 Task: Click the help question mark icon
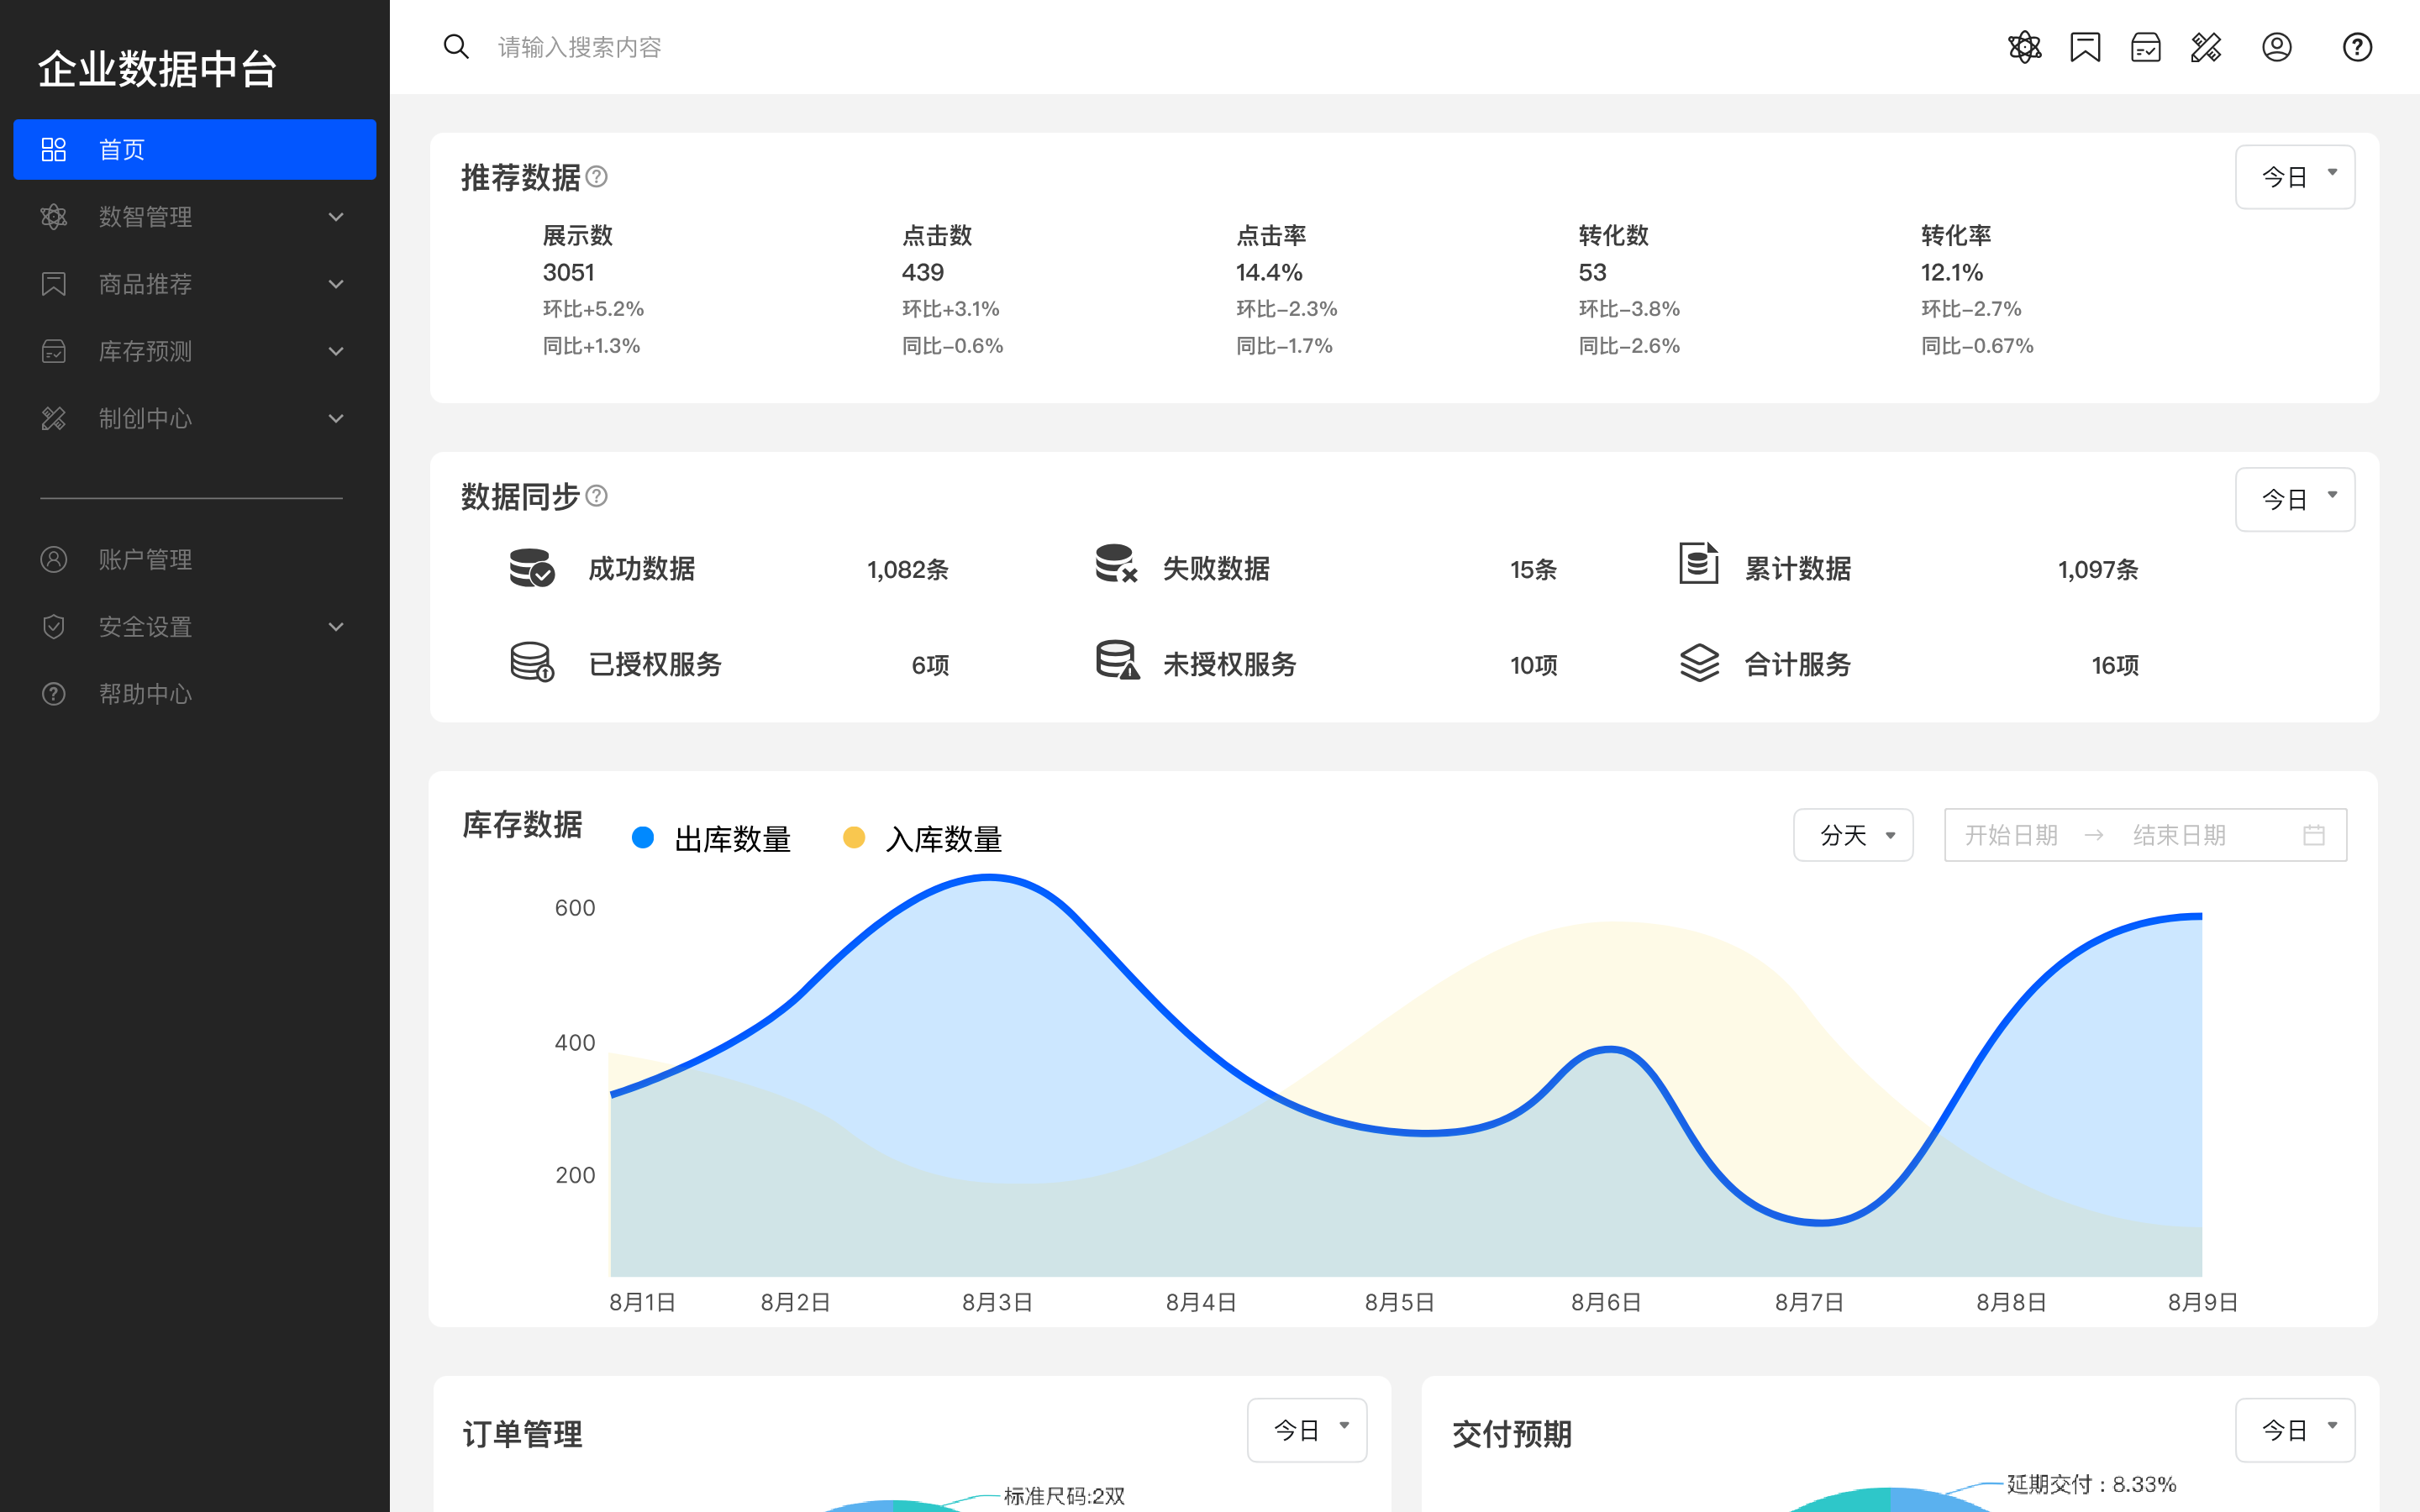pos(2357,46)
